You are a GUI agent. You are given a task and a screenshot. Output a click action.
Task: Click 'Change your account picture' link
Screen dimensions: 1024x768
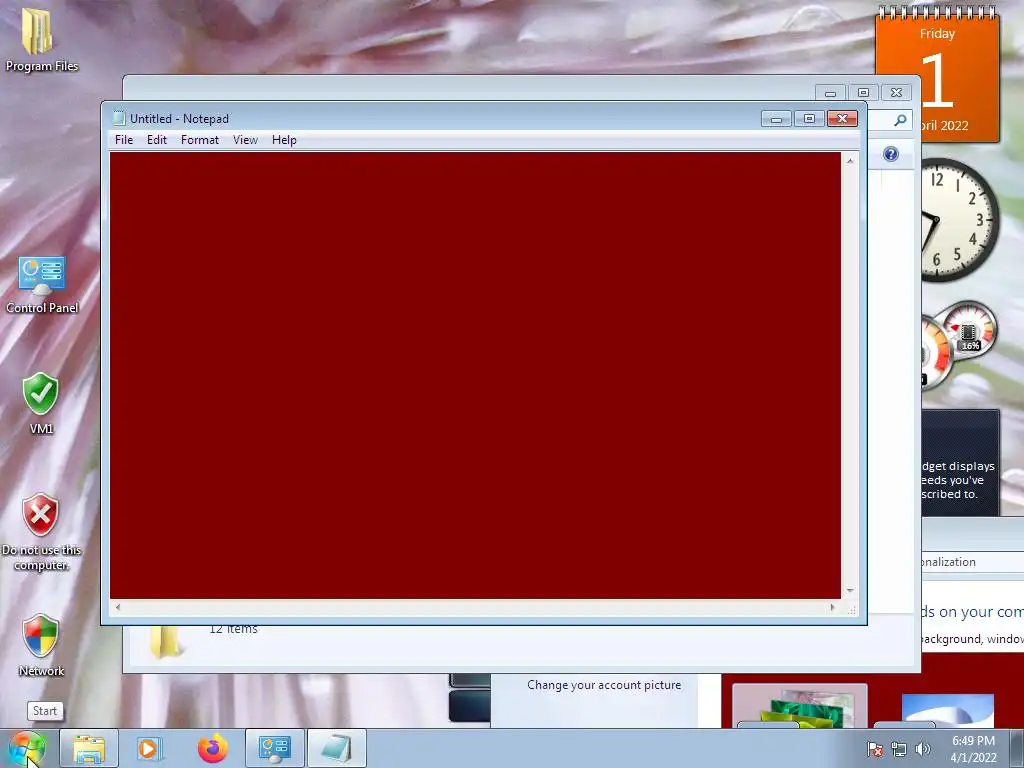click(604, 685)
